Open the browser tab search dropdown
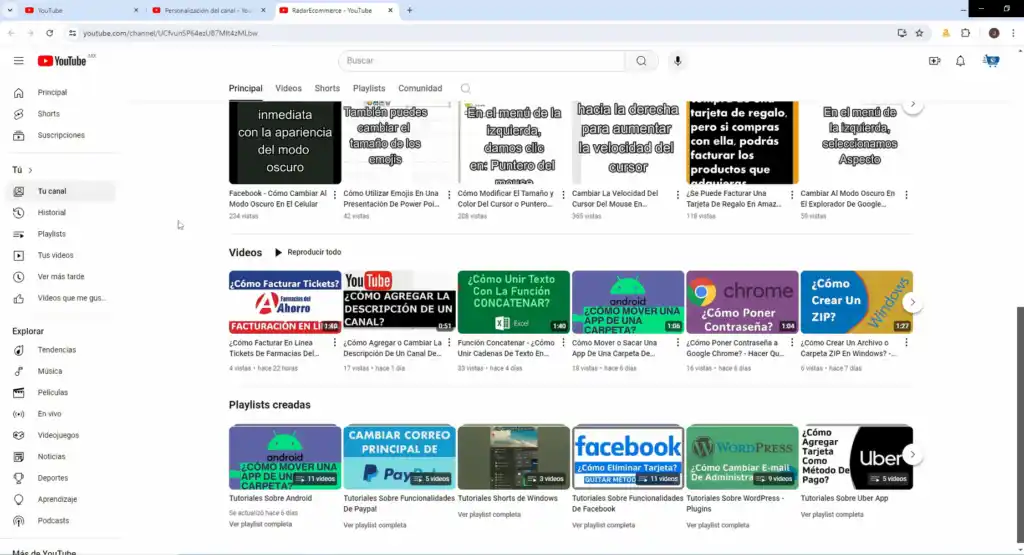This screenshot has height=555, width=1024. point(10,10)
